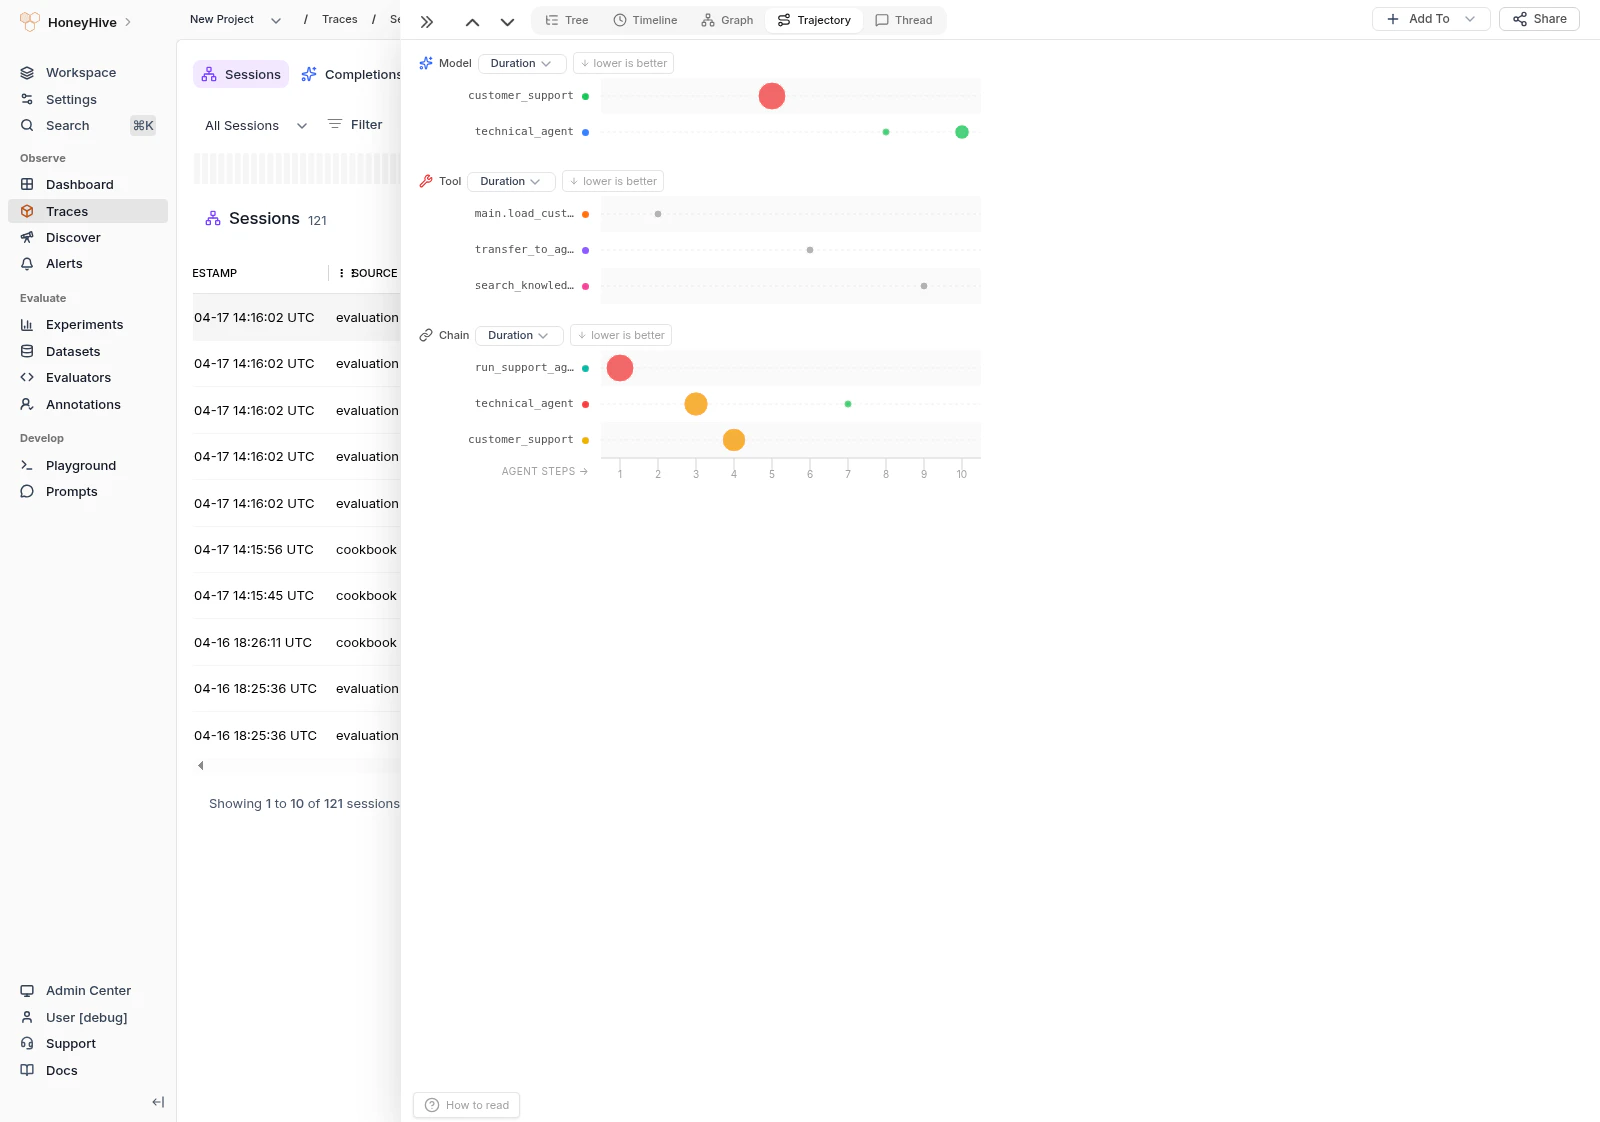Screen dimensions: 1600x1122
Task: Select the Completions tab
Action: [351, 74]
